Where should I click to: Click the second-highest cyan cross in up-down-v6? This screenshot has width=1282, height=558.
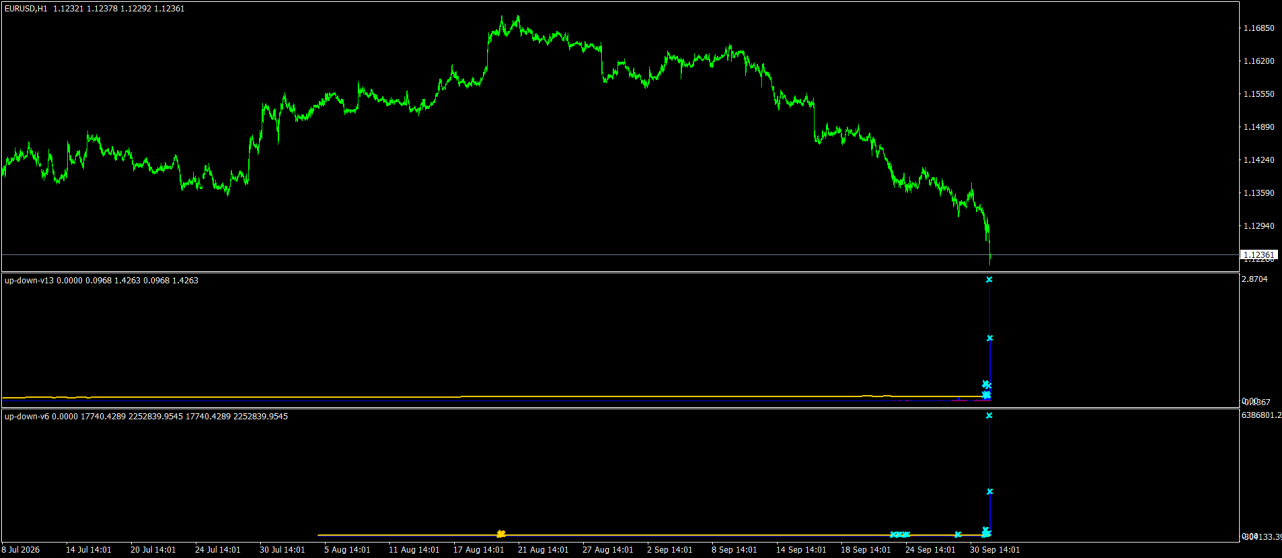pyautogui.click(x=989, y=492)
